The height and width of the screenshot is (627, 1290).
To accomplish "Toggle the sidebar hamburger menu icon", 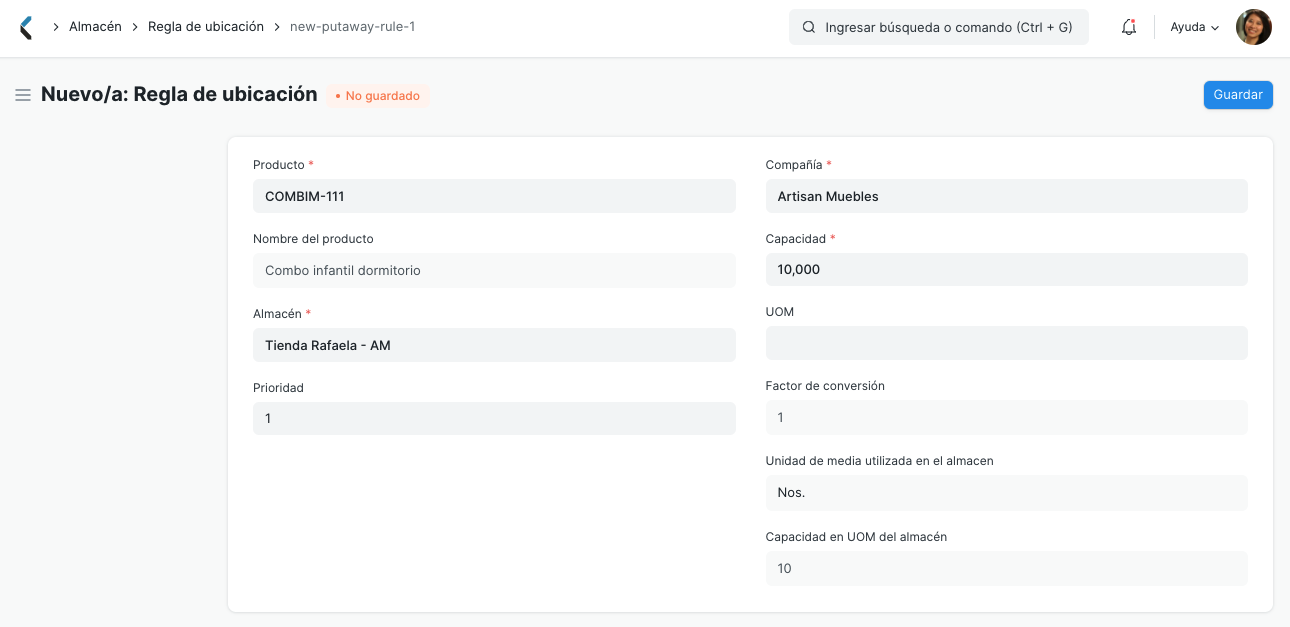I will pyautogui.click(x=23, y=95).
